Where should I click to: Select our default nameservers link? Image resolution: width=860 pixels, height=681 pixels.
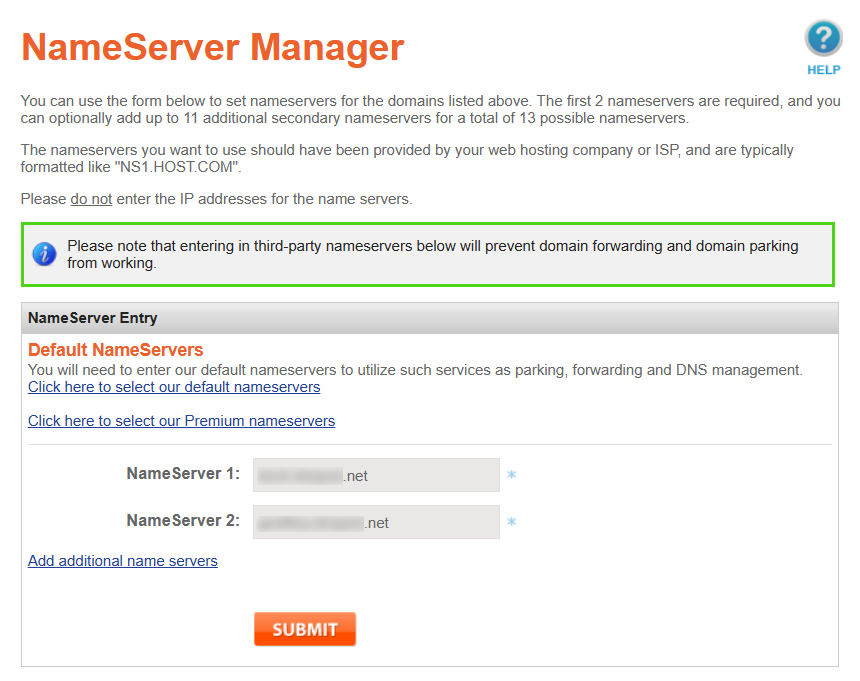(x=174, y=387)
